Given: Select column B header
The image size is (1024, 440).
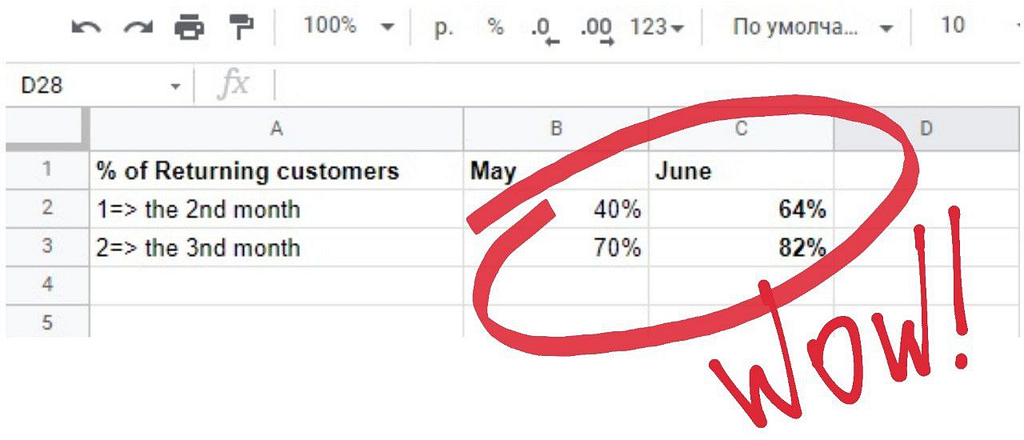Looking at the screenshot, I should pos(556,129).
